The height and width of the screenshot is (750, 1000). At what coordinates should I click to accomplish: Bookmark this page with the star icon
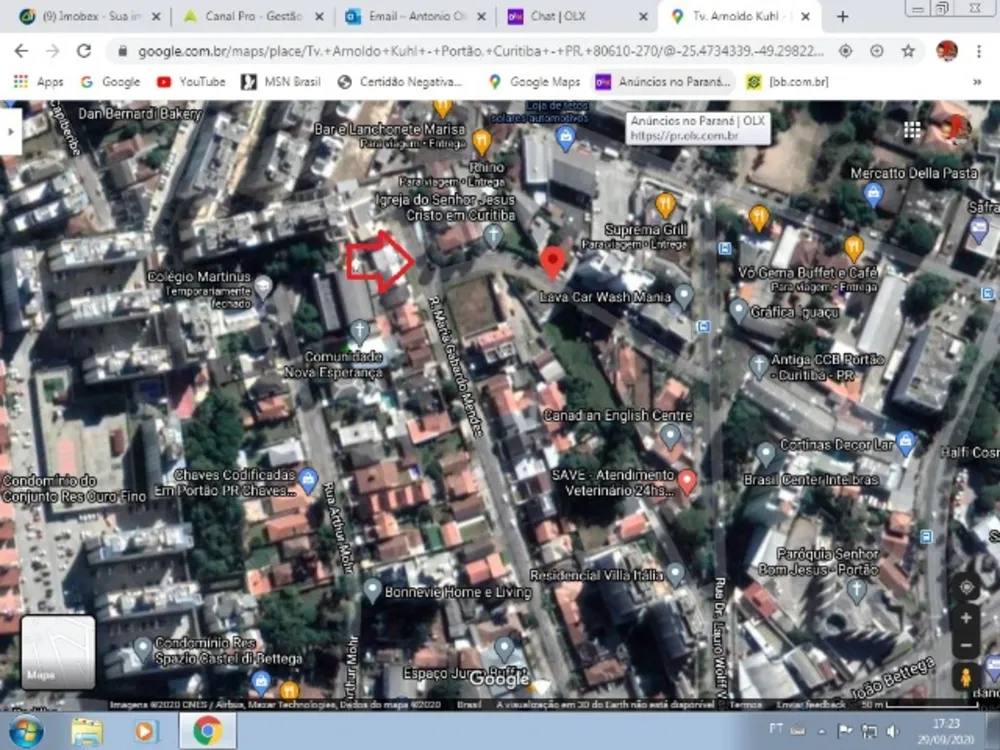click(908, 51)
